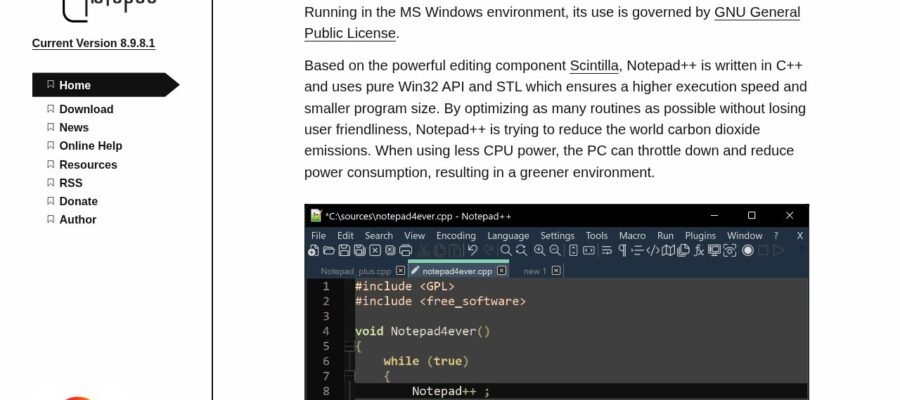Open the Author sidebar link
Screen dimensions: 900x400
pos(77,220)
